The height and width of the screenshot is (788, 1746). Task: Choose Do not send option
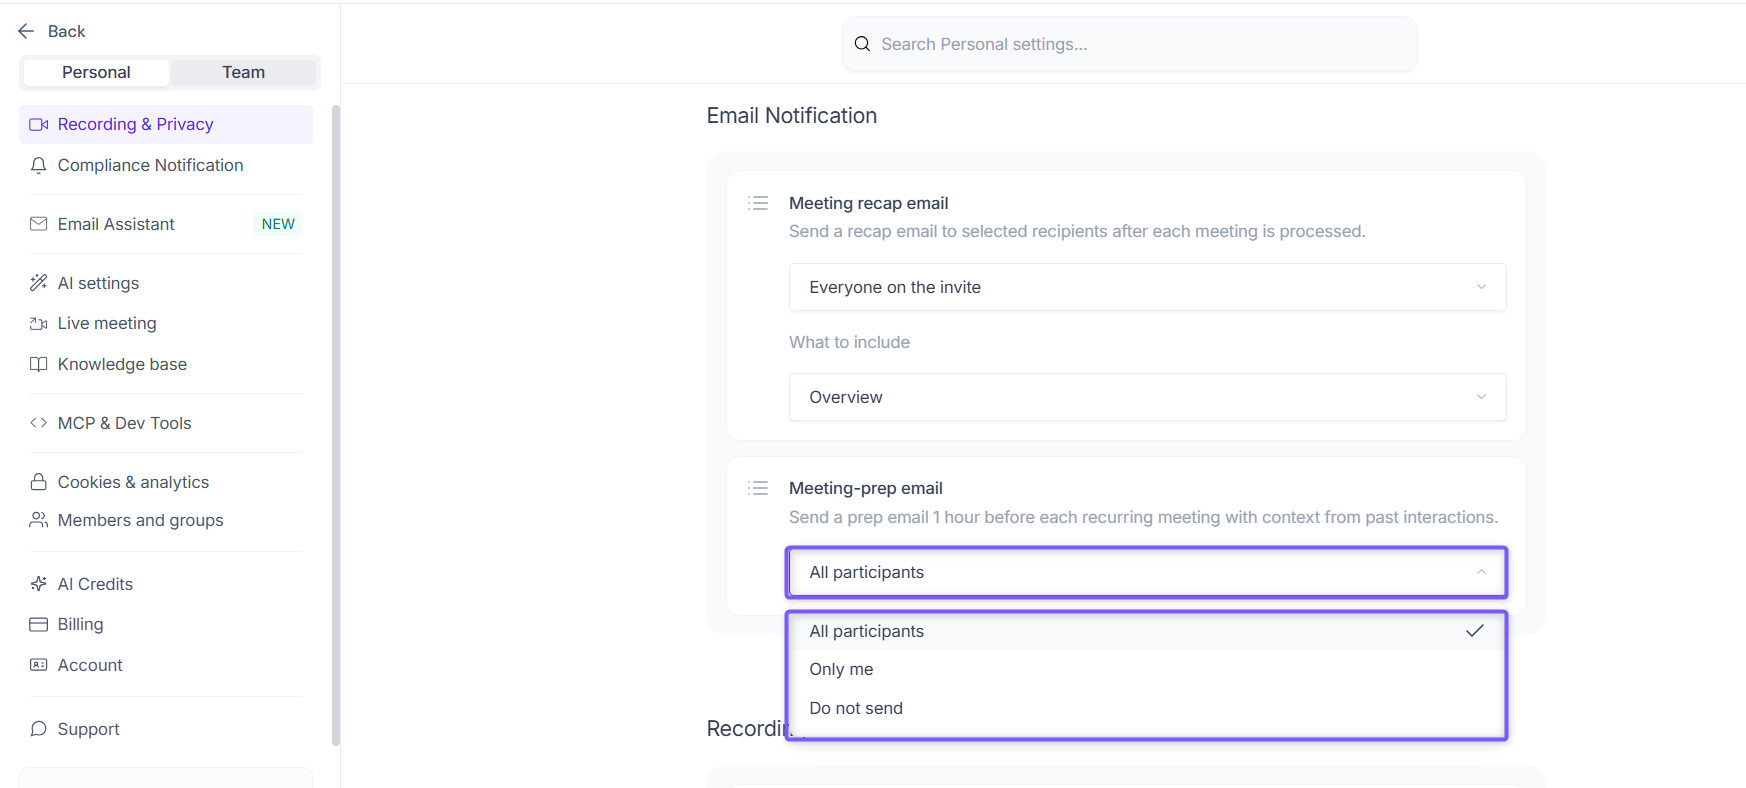(1147, 708)
